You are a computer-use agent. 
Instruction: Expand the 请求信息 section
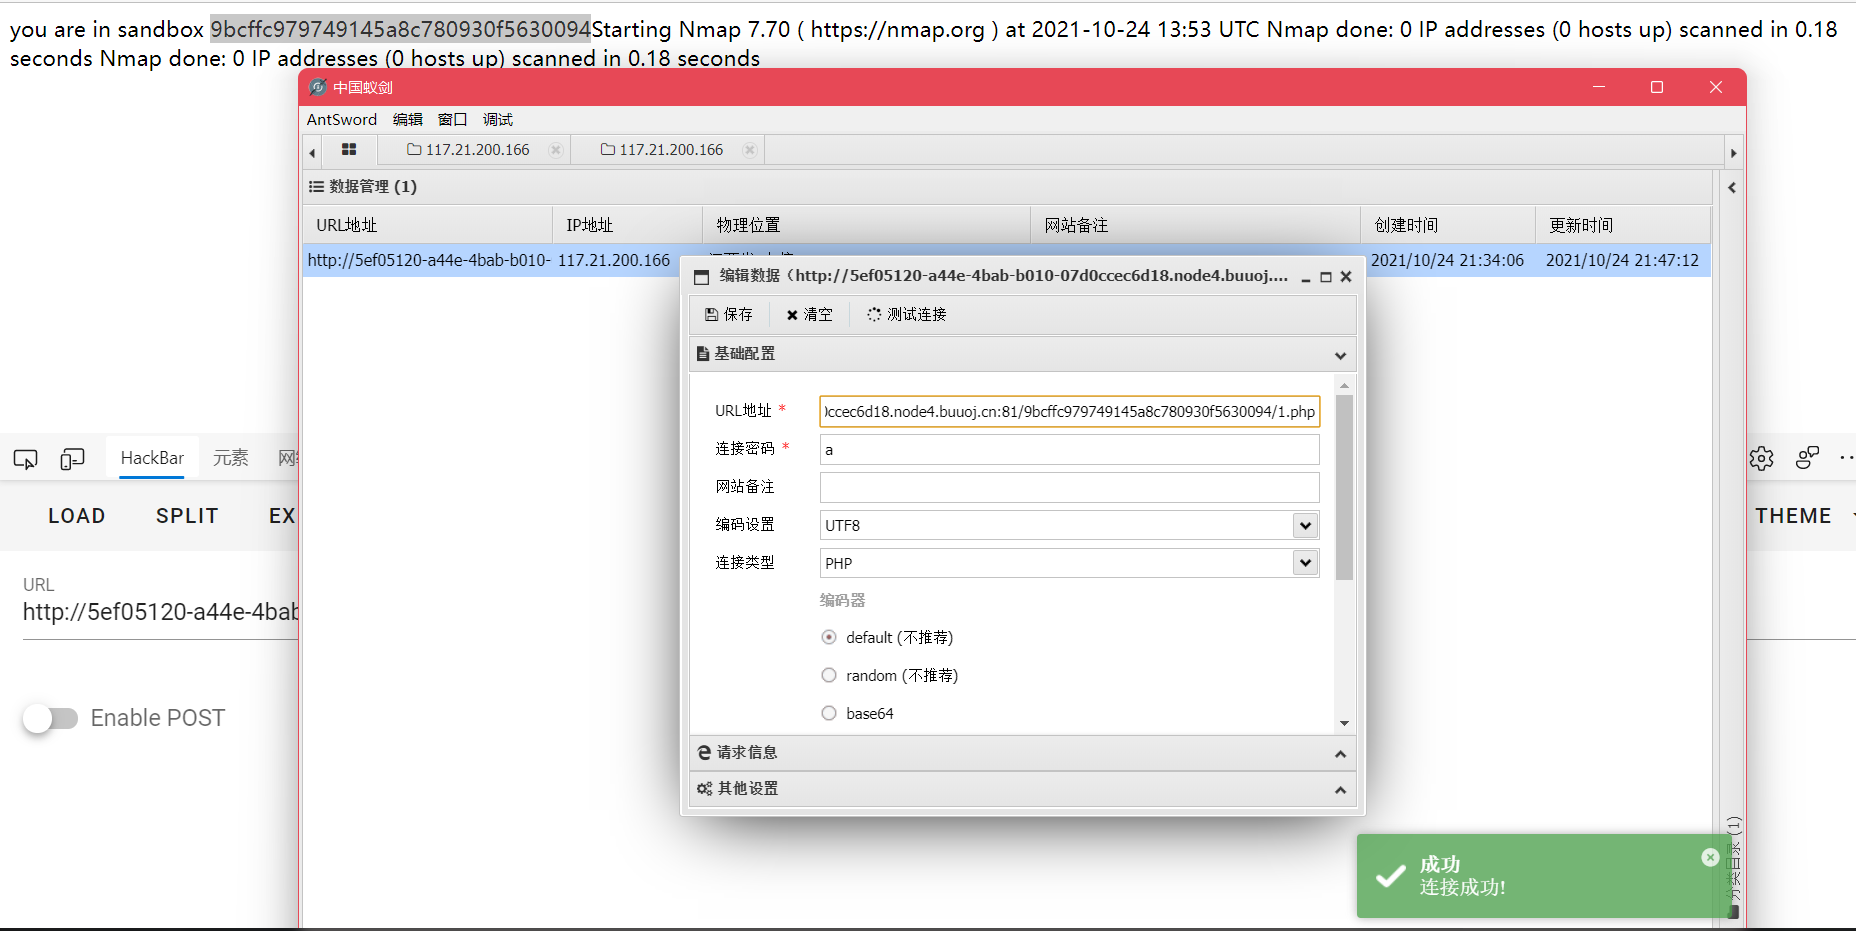pyautogui.click(x=1340, y=754)
